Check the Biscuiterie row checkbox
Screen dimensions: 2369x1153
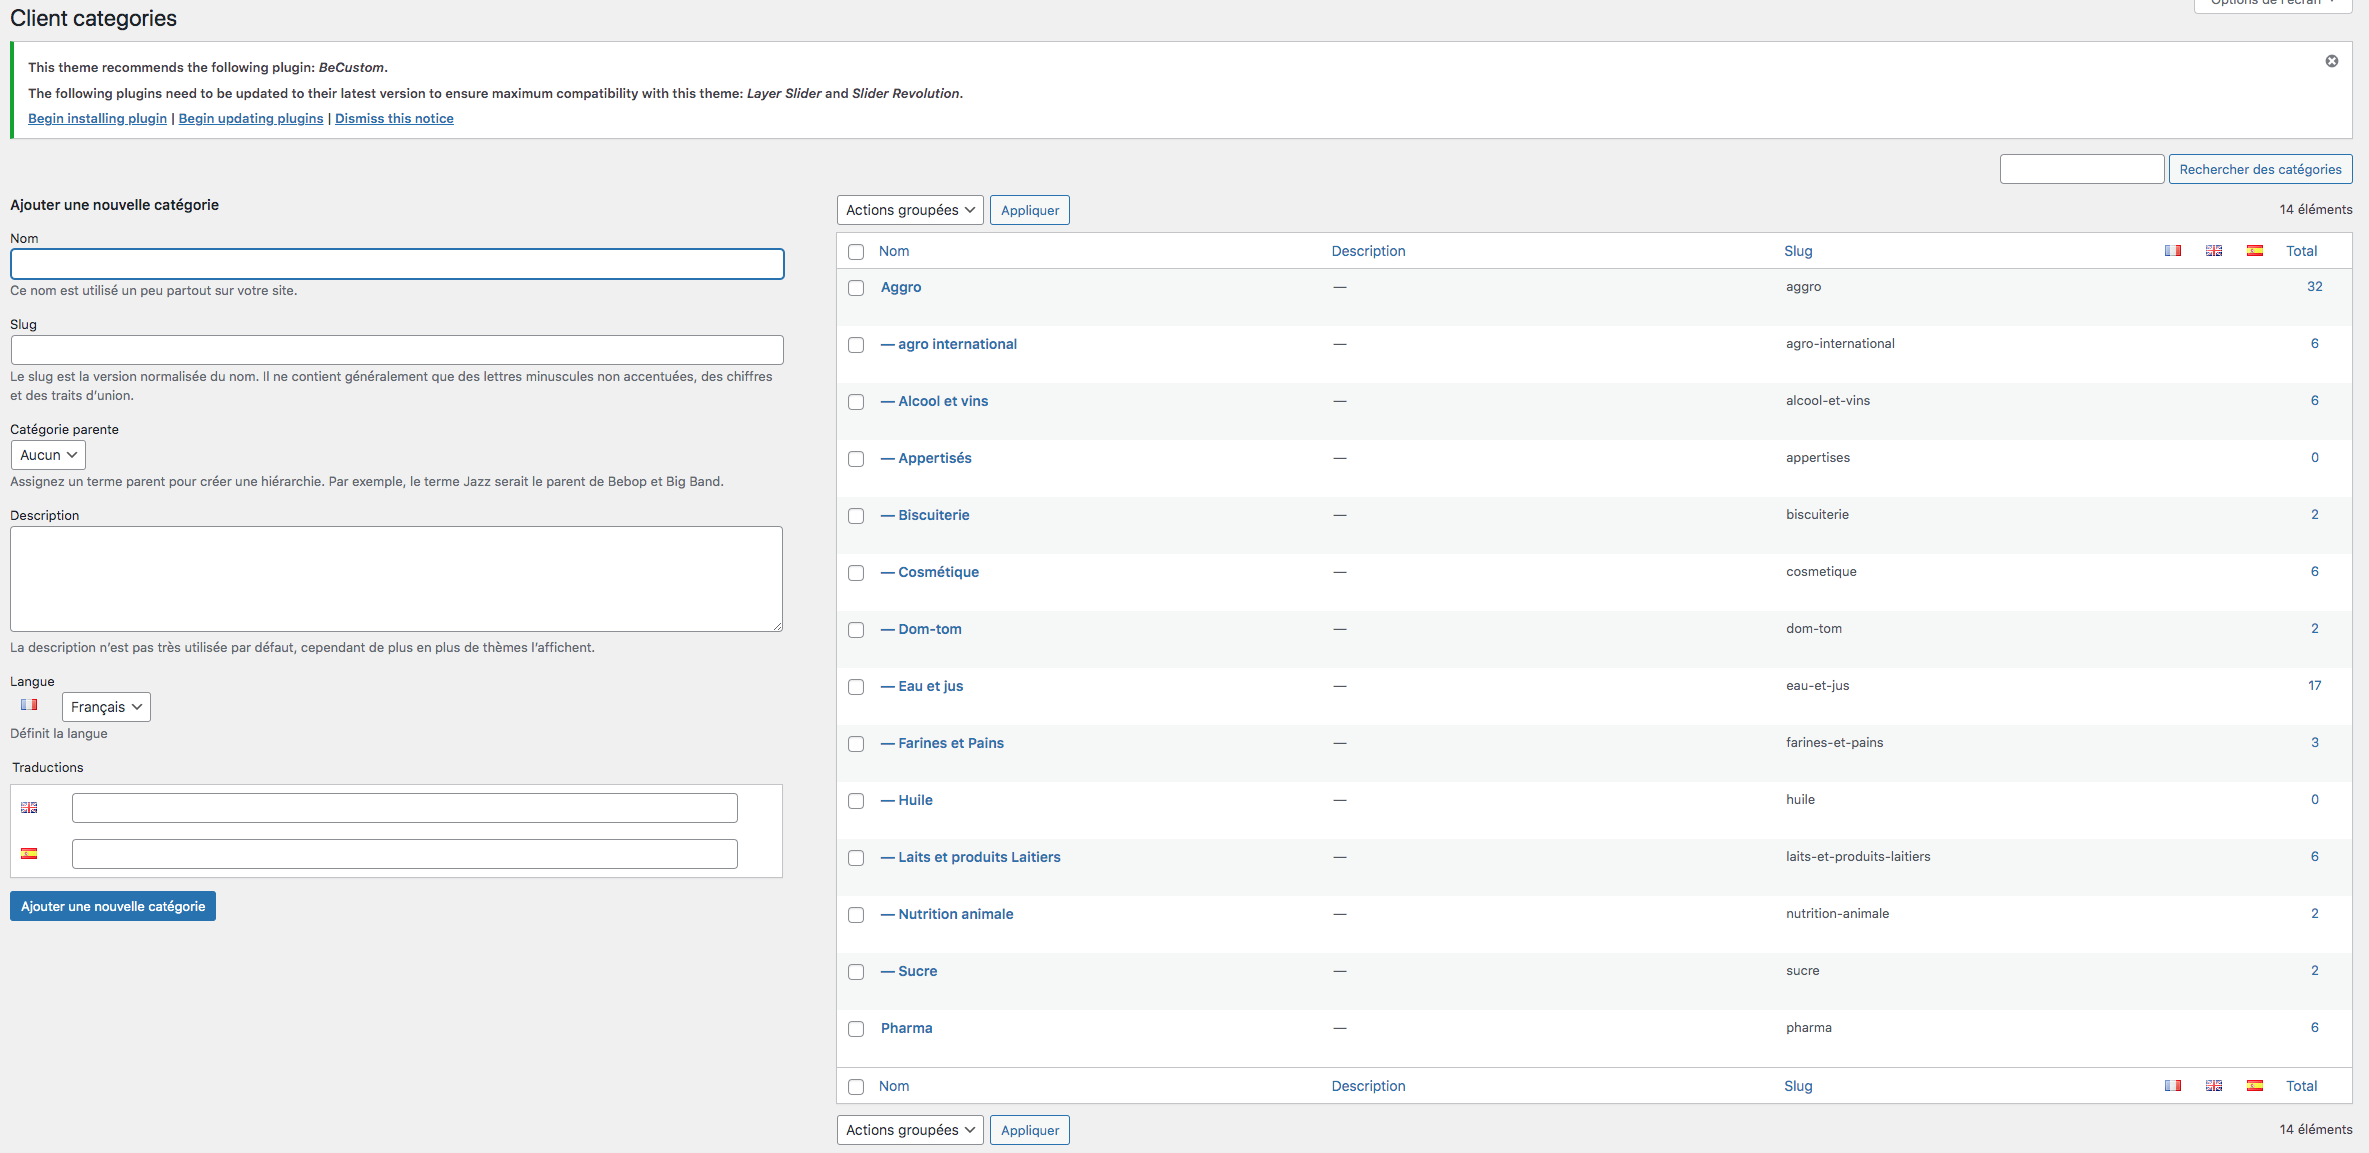[856, 516]
